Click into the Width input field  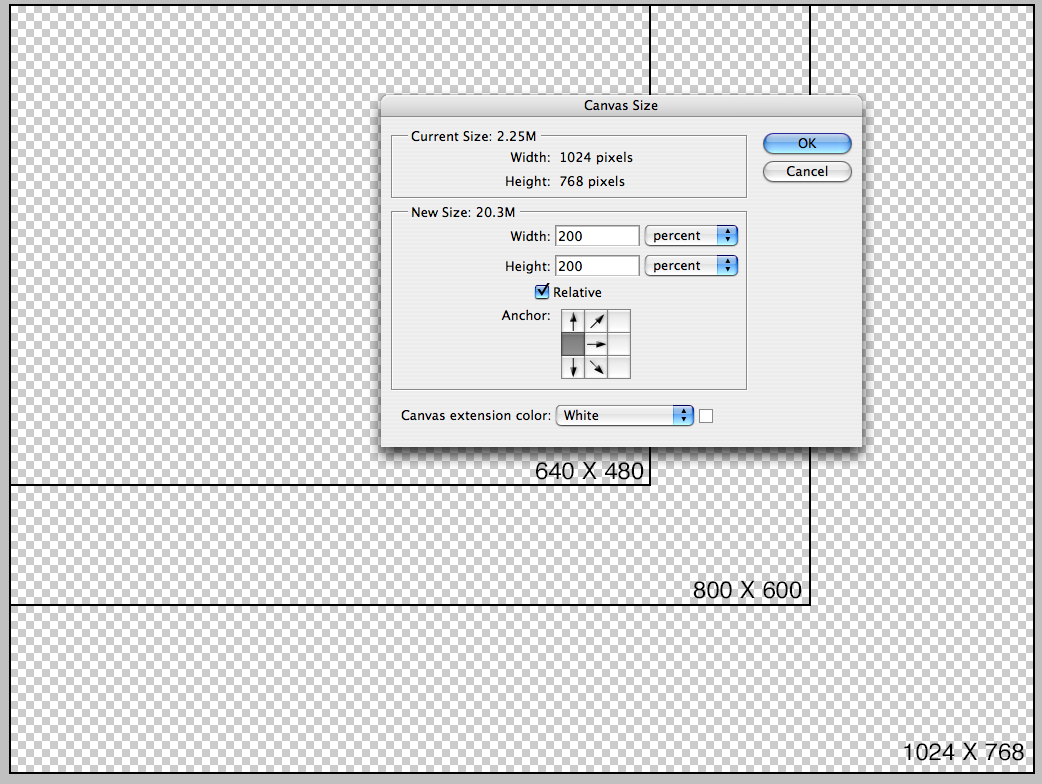pos(596,236)
